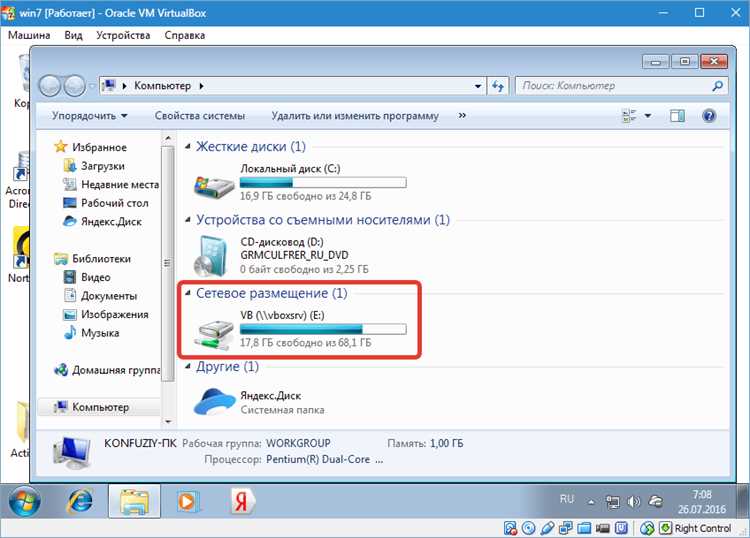Click the Back navigation arrow button

click(x=50, y=86)
